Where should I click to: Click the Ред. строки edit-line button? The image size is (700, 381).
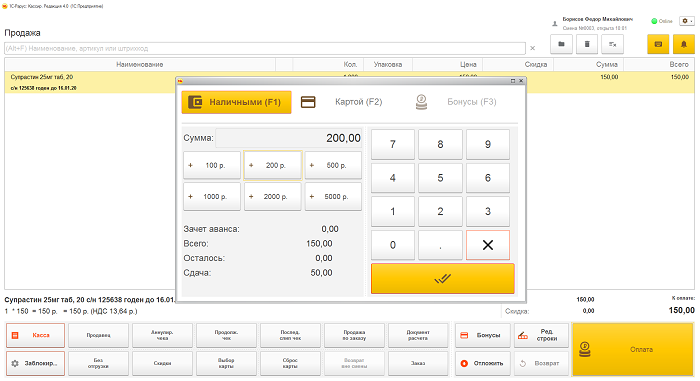tap(542, 335)
